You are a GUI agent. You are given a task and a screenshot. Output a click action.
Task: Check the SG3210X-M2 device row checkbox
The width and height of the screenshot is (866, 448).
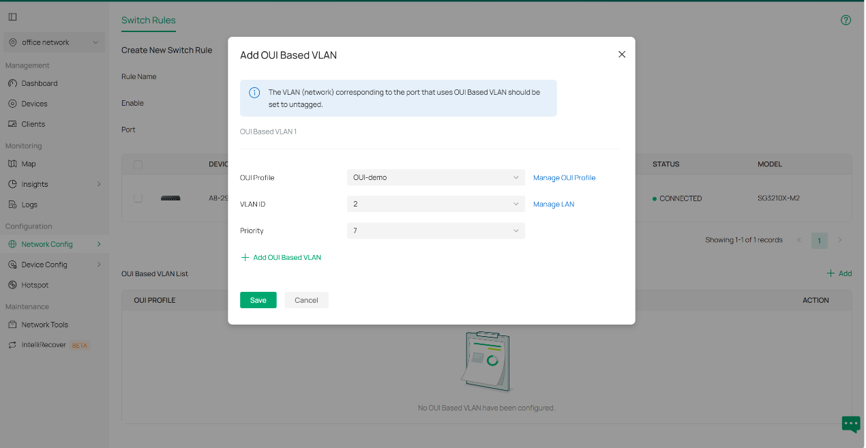point(138,199)
